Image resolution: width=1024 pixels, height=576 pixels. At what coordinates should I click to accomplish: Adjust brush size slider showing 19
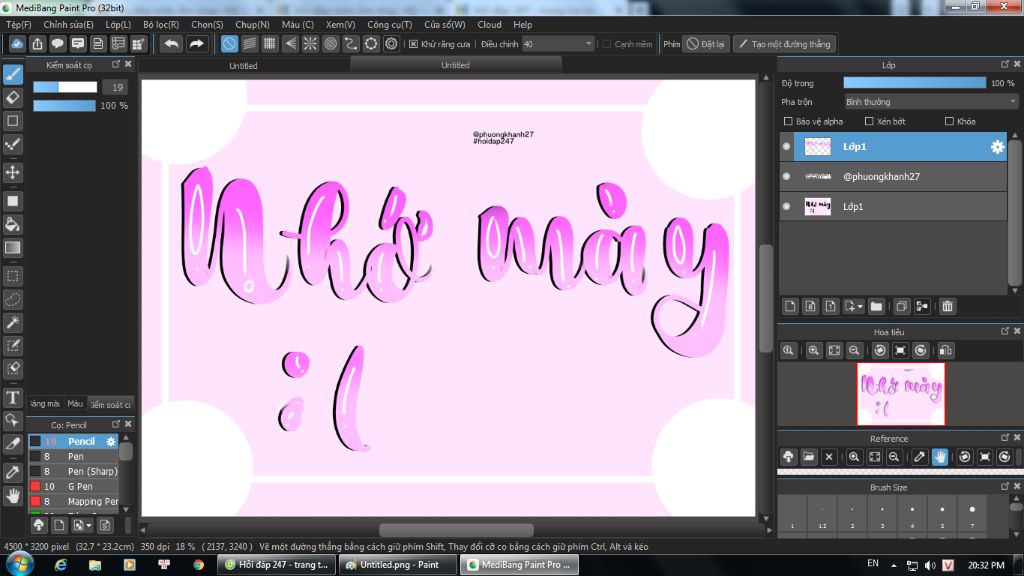(x=65, y=88)
